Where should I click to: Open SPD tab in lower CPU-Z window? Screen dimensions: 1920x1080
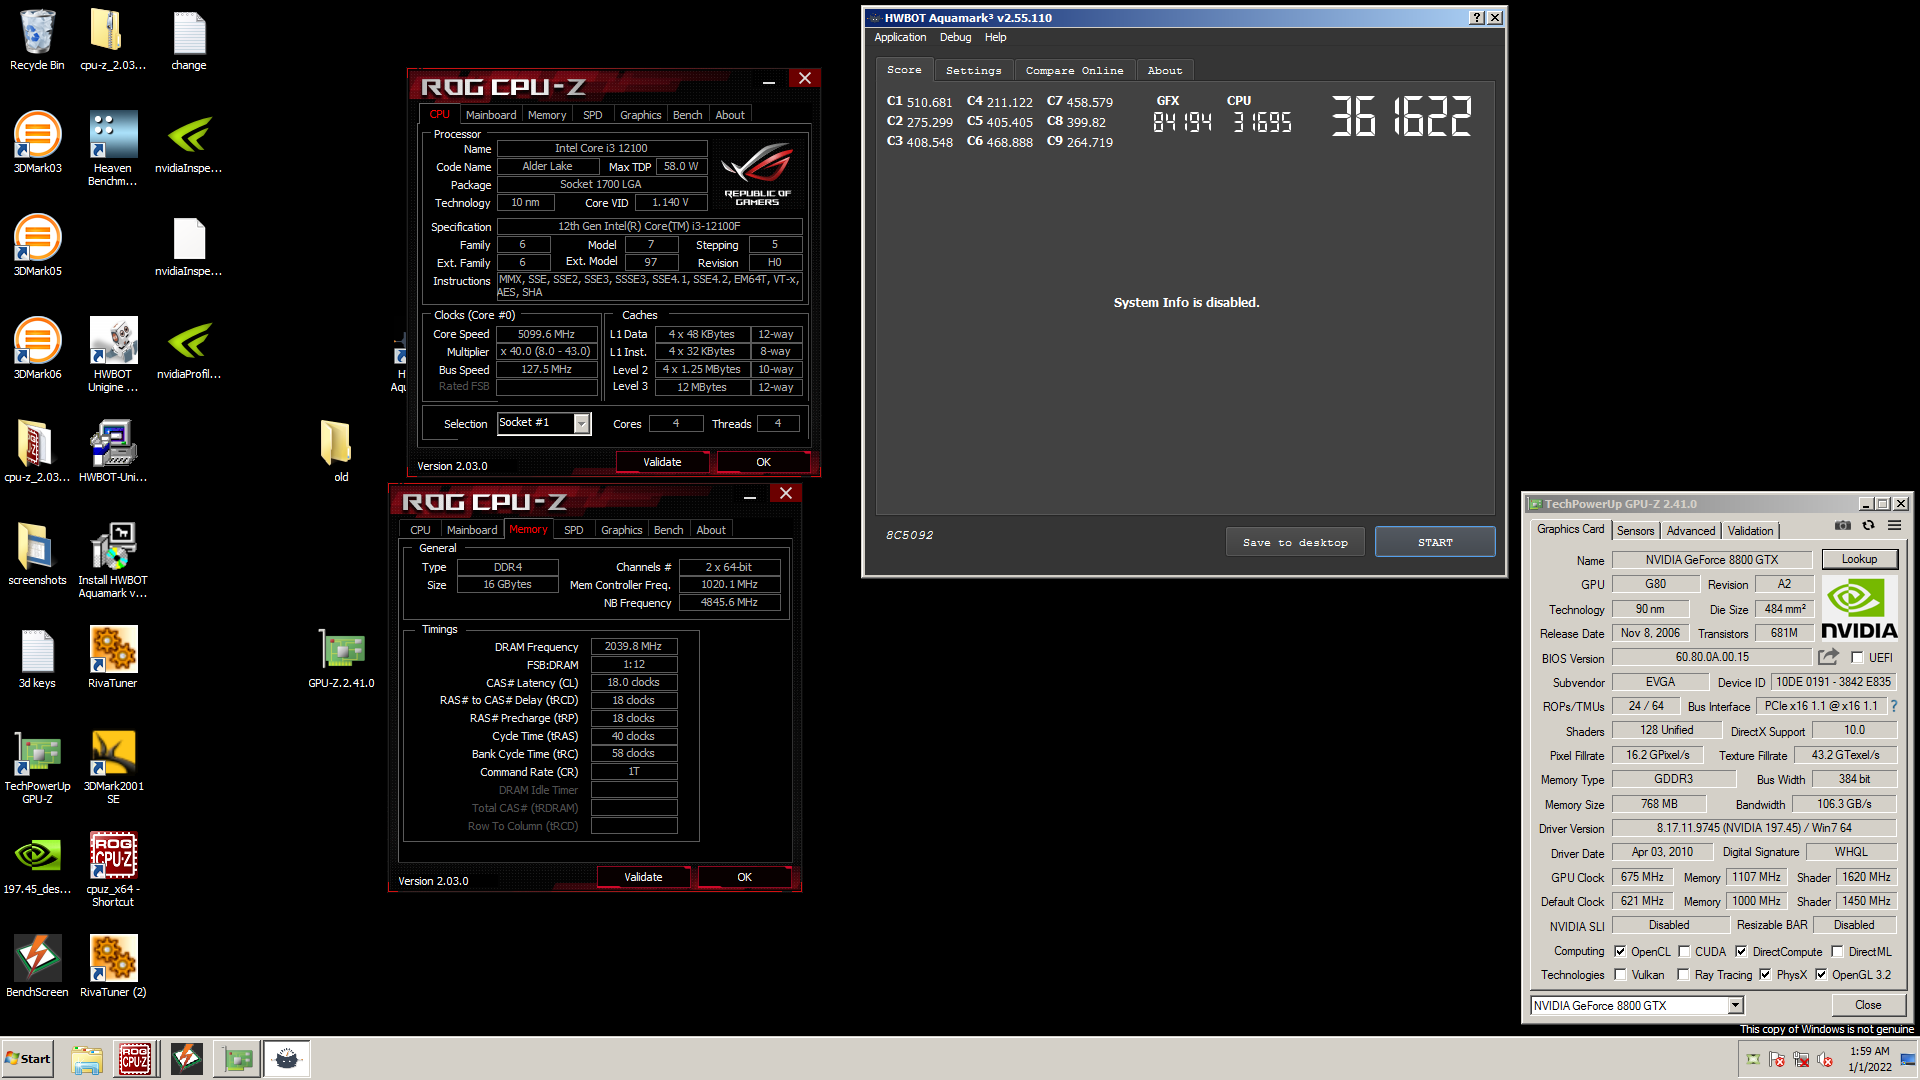pyautogui.click(x=573, y=530)
